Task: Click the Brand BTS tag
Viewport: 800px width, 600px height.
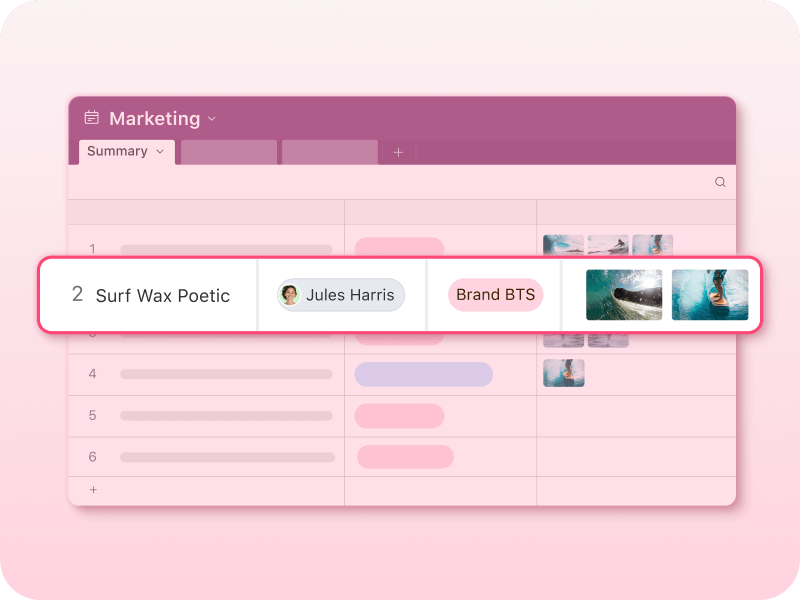Action: (495, 295)
